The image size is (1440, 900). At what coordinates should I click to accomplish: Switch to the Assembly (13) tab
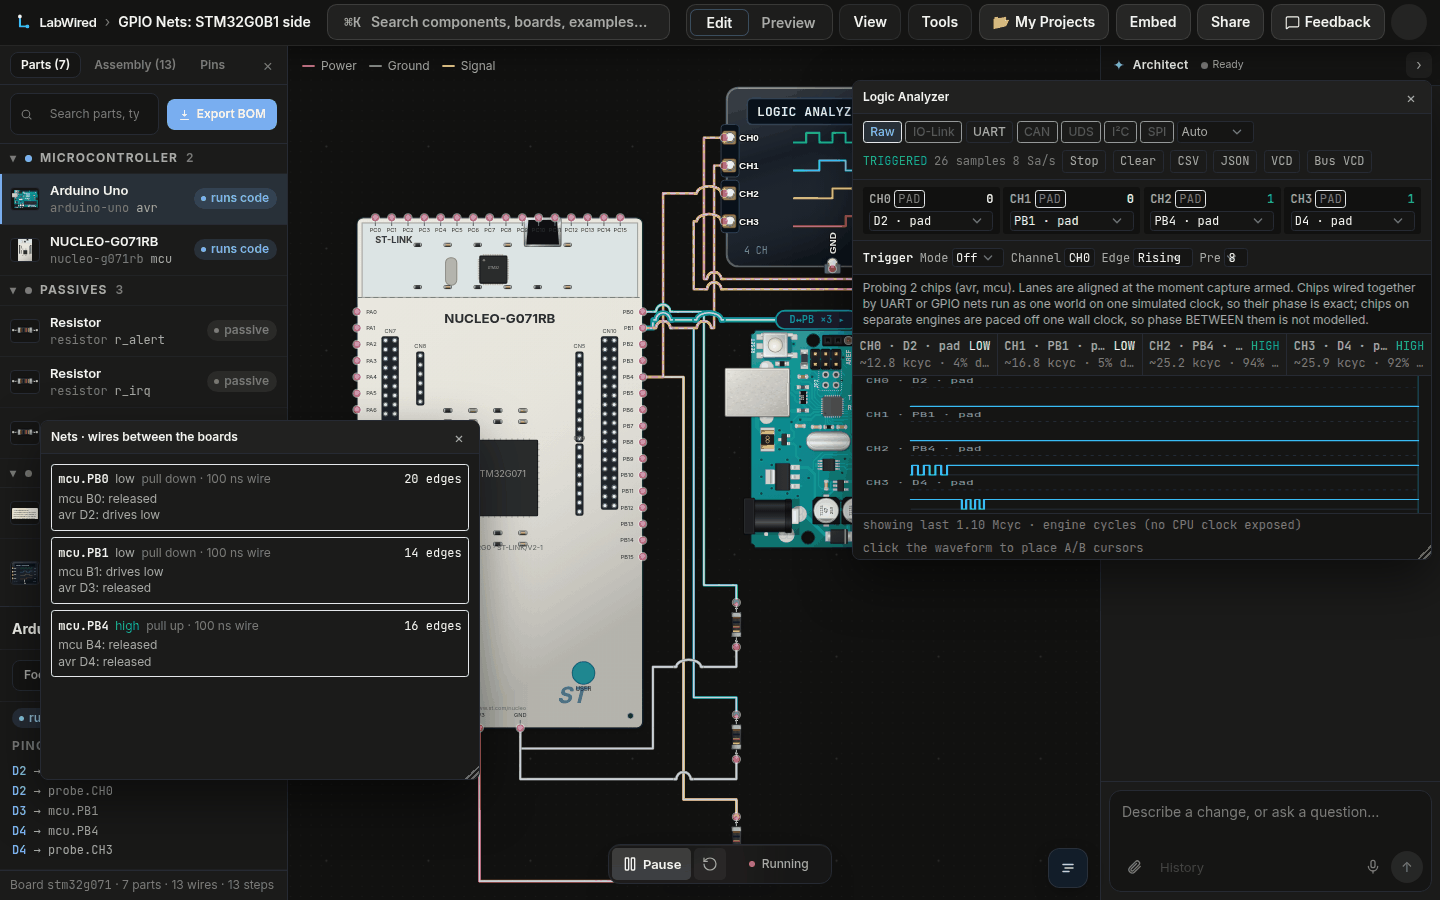point(135,65)
